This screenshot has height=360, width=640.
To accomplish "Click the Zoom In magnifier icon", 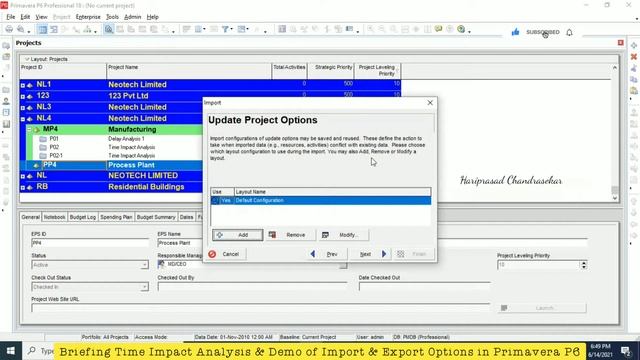I will click(370, 29).
